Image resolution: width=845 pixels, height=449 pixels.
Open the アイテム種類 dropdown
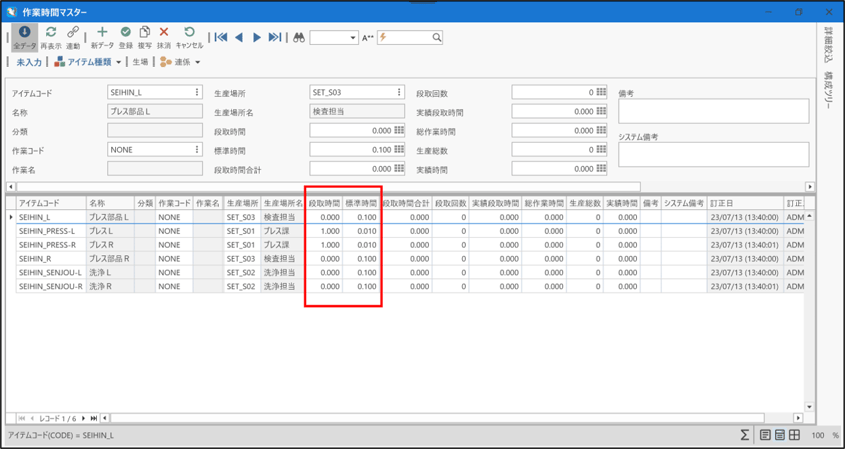click(89, 62)
